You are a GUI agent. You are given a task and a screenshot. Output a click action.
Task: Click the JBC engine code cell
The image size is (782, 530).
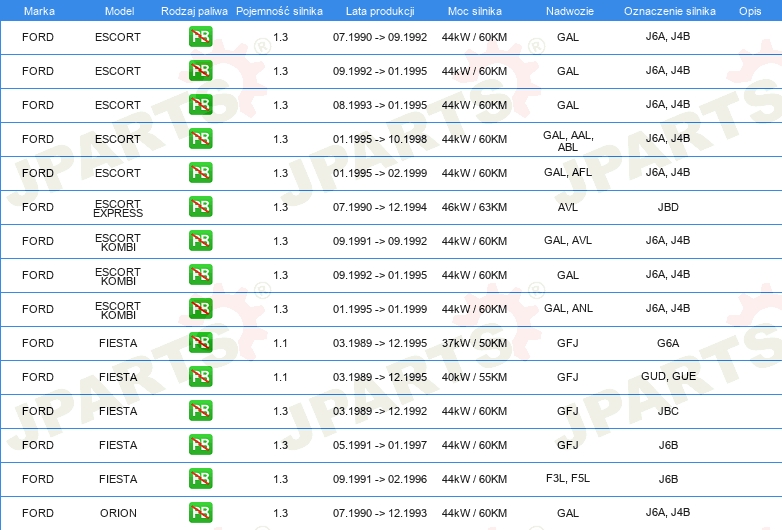[x=668, y=411]
